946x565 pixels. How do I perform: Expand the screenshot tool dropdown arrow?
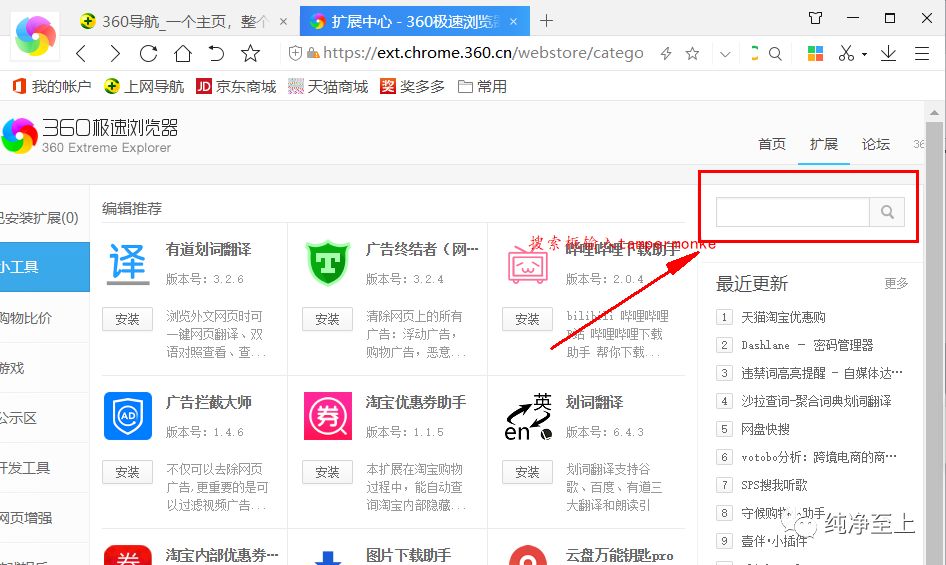(865, 54)
